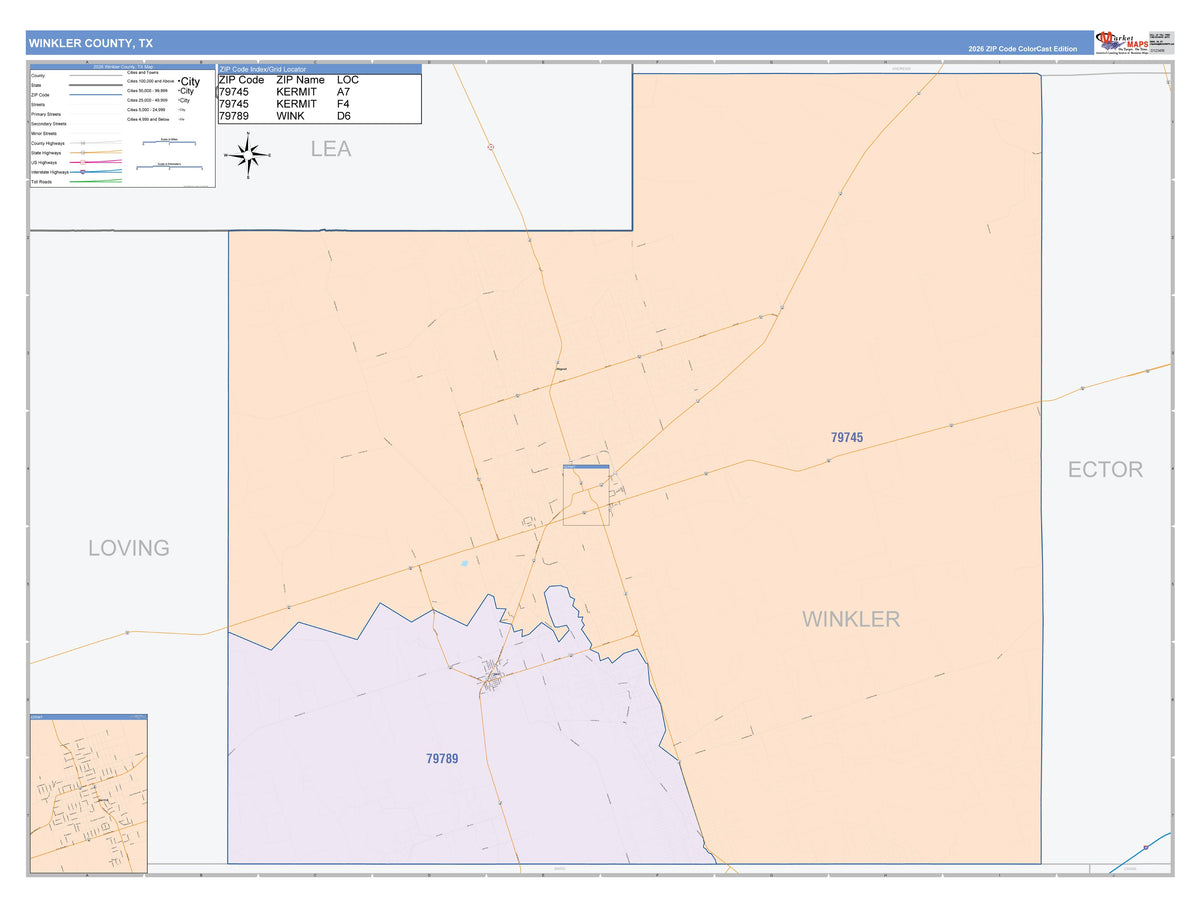Image resolution: width=1200 pixels, height=908 pixels.
Task: Click the Interstate Highways legend label
Action: pyautogui.click(x=50, y=172)
